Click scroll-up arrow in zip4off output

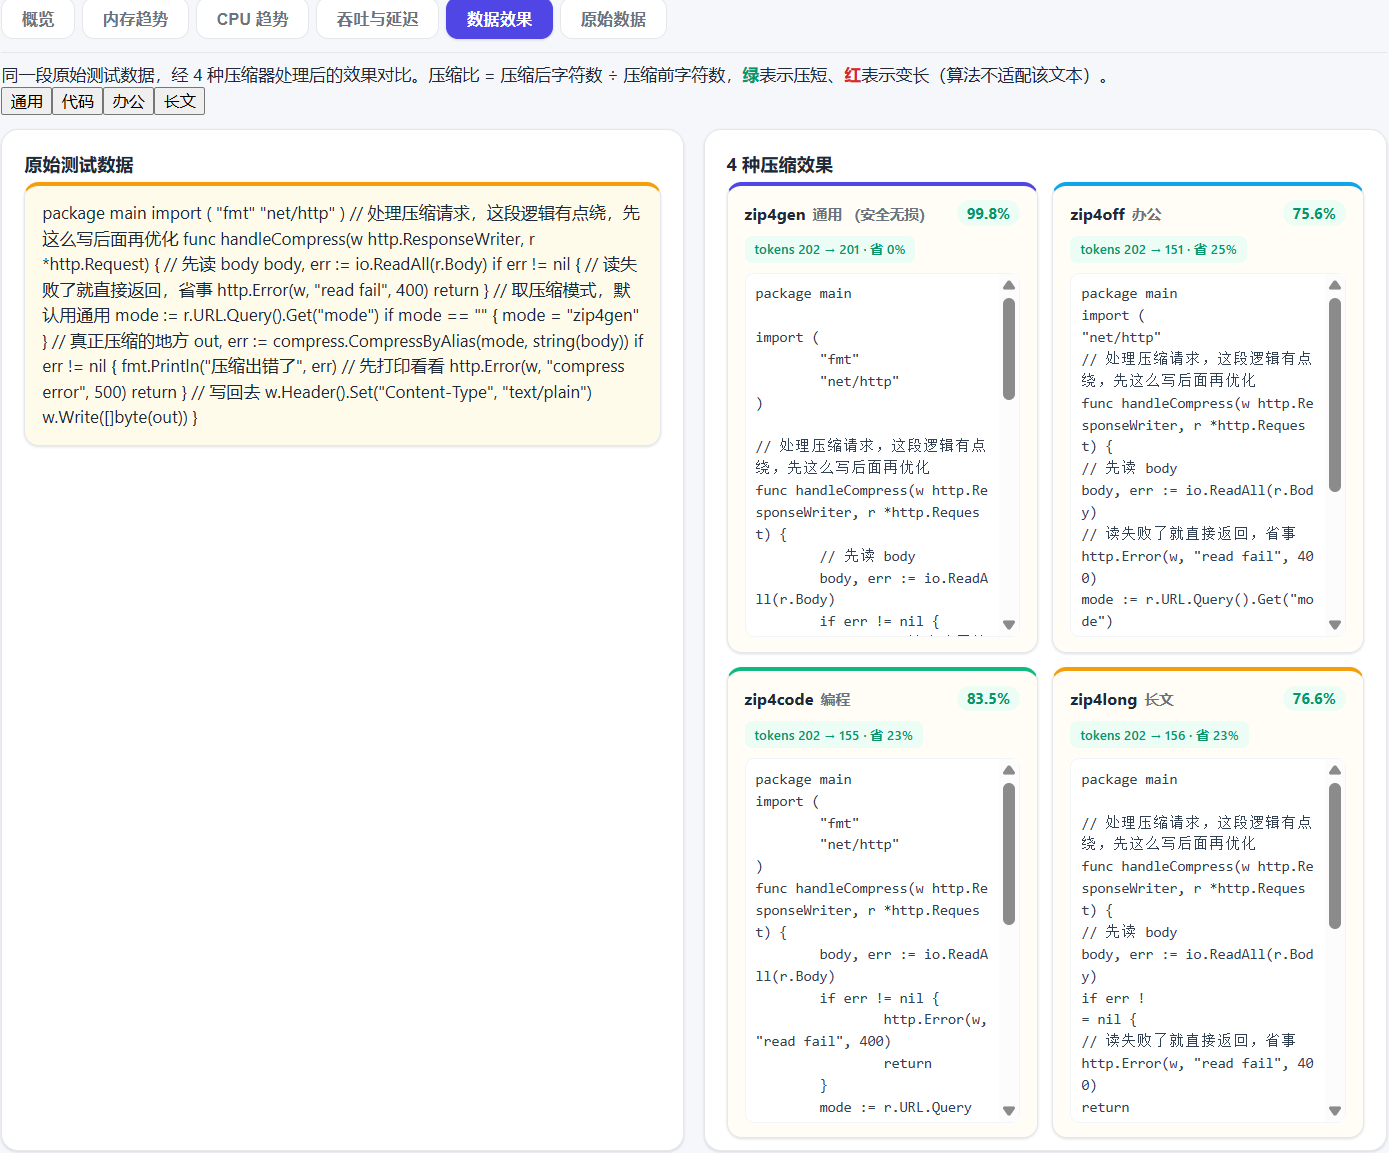click(x=1335, y=285)
